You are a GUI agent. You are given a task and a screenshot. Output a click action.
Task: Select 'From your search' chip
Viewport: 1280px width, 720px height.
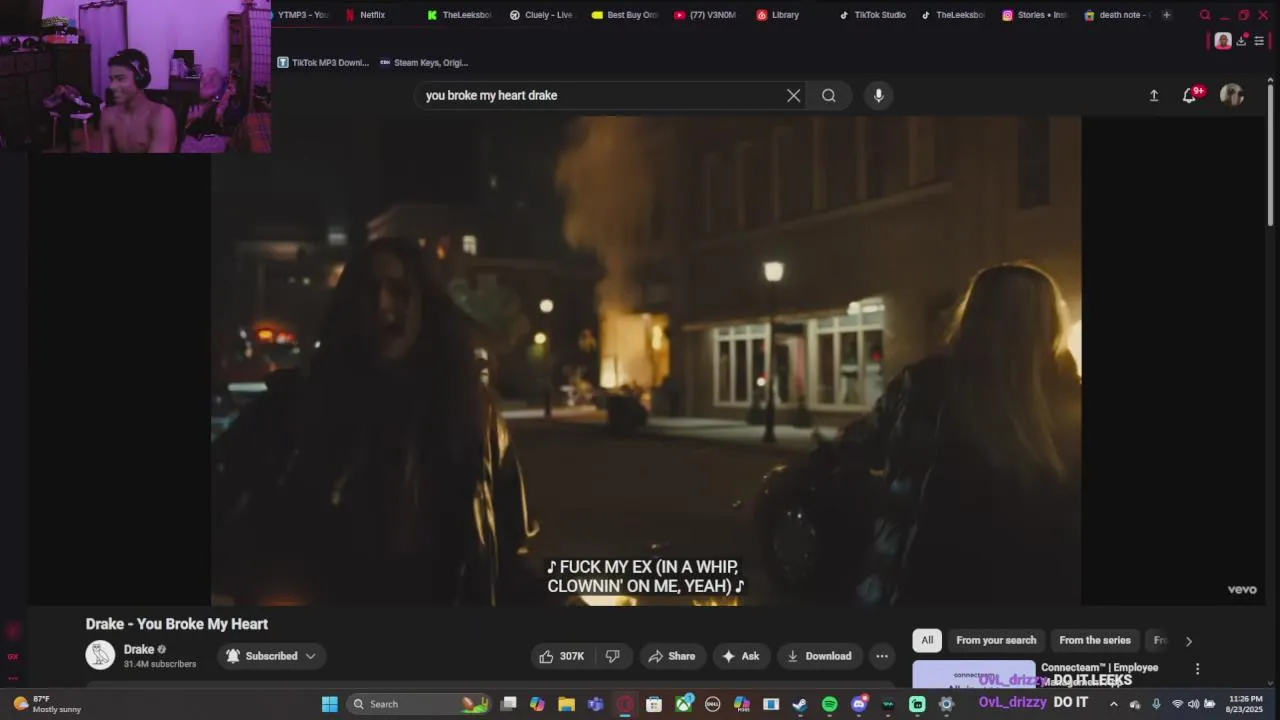(x=996, y=640)
